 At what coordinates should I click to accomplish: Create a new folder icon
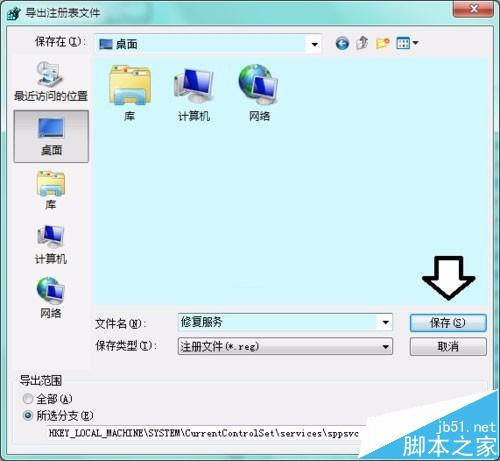click(382, 43)
